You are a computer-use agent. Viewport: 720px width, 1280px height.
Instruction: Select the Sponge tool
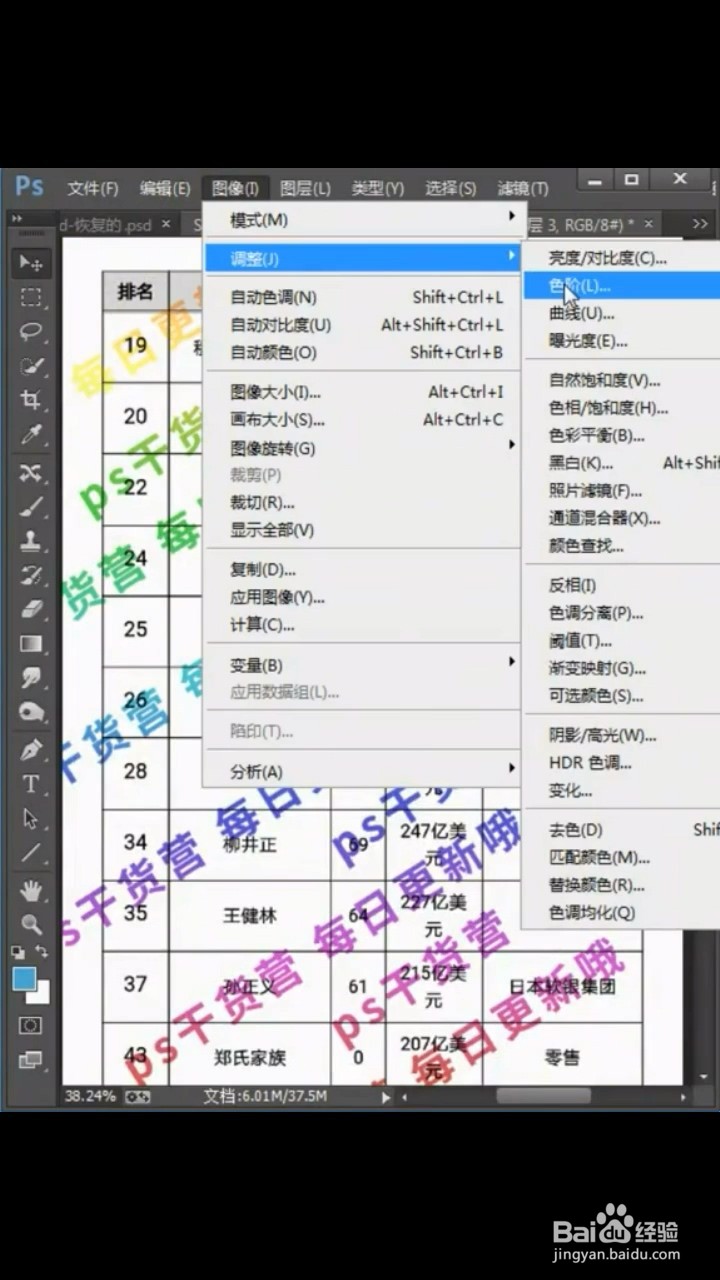point(31,713)
